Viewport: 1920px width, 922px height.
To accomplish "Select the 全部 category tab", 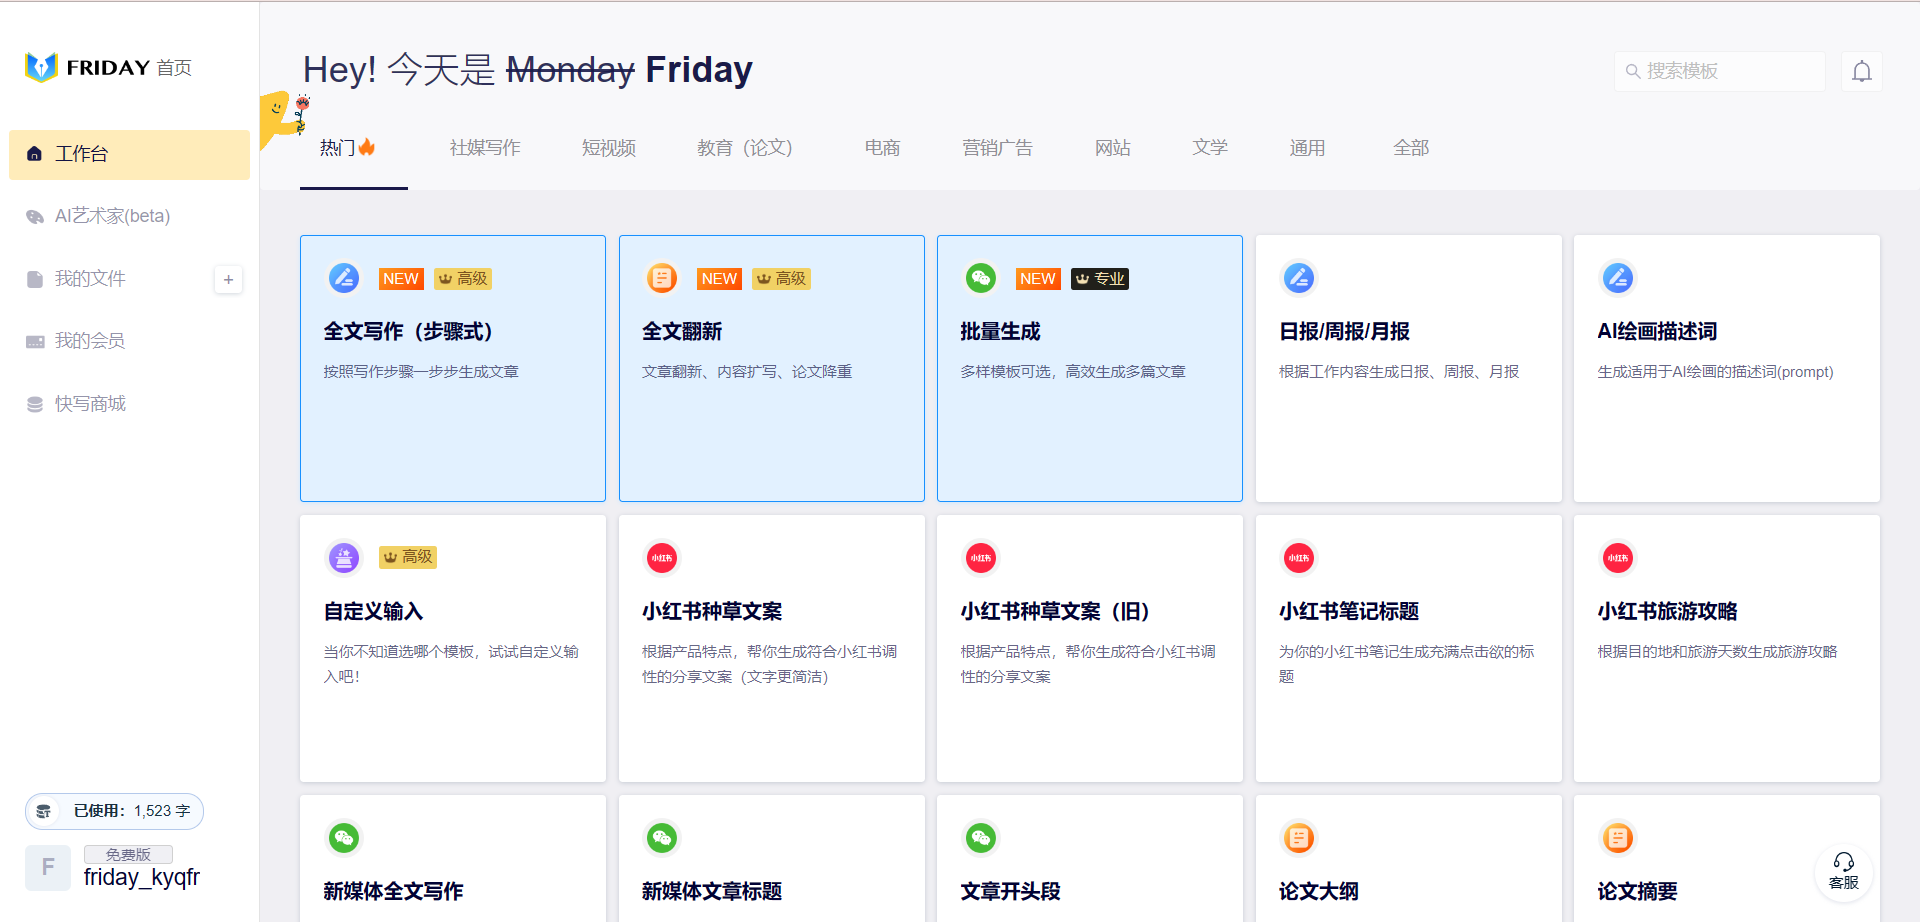I will (1411, 148).
